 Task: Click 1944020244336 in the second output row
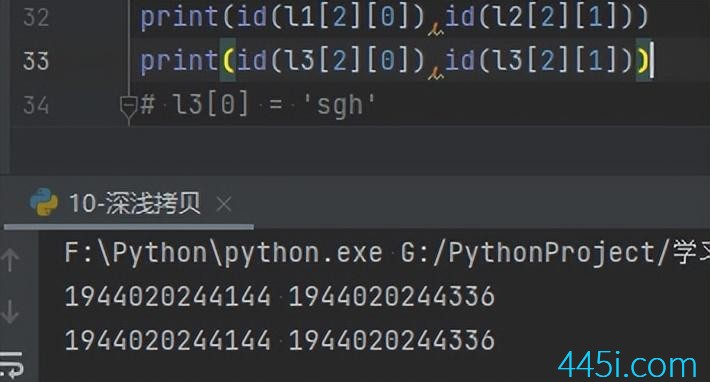tap(392, 340)
